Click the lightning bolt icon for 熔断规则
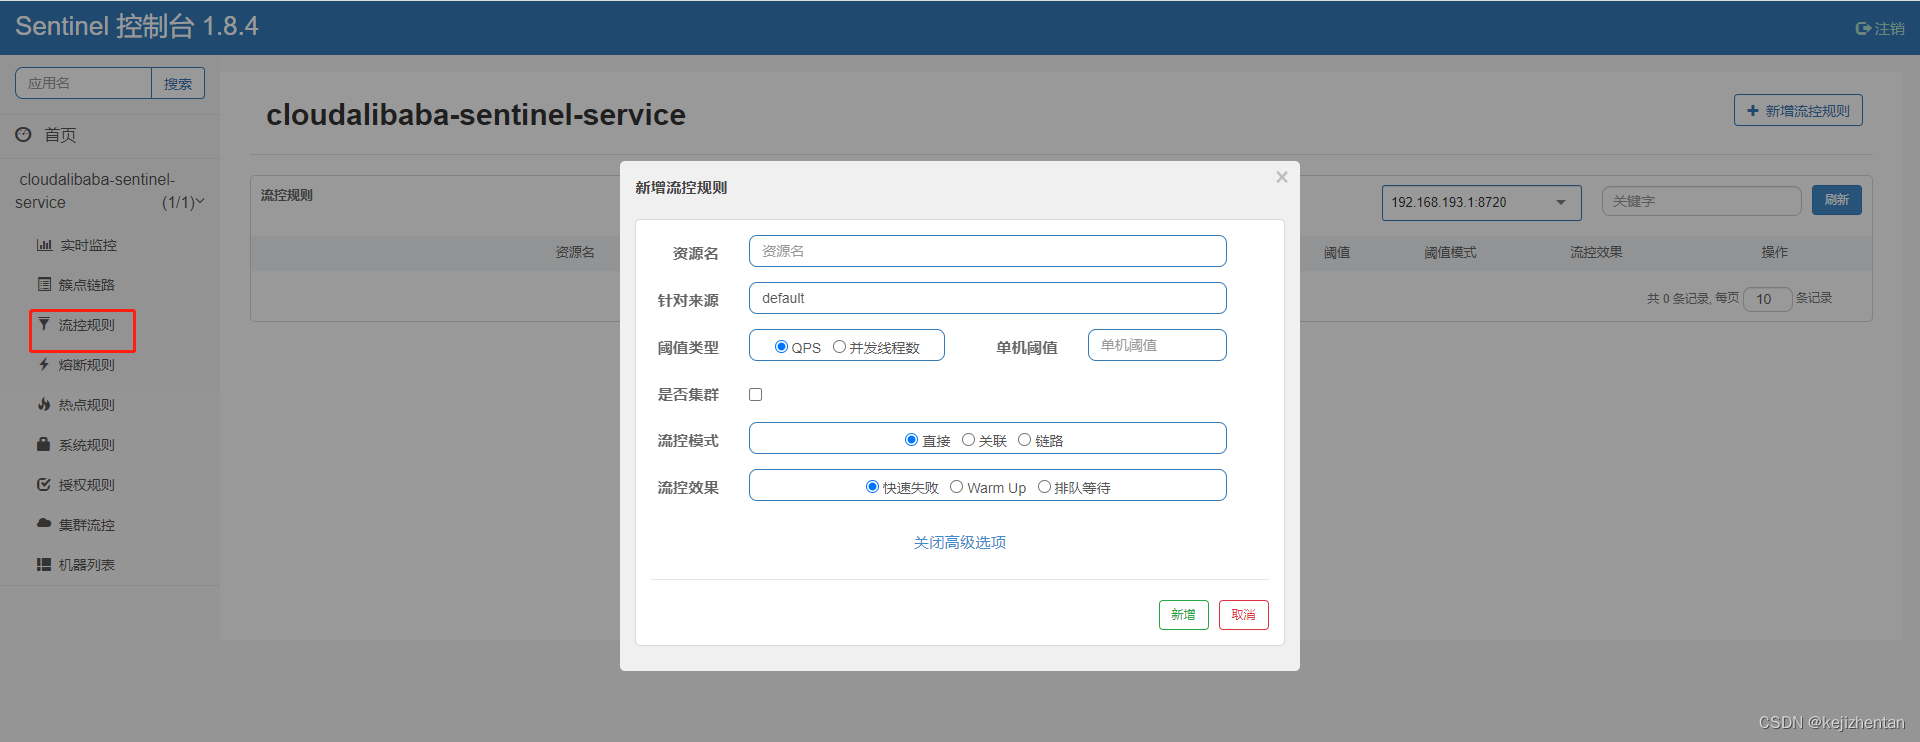Screen dimensions: 1920x742 (x=44, y=364)
